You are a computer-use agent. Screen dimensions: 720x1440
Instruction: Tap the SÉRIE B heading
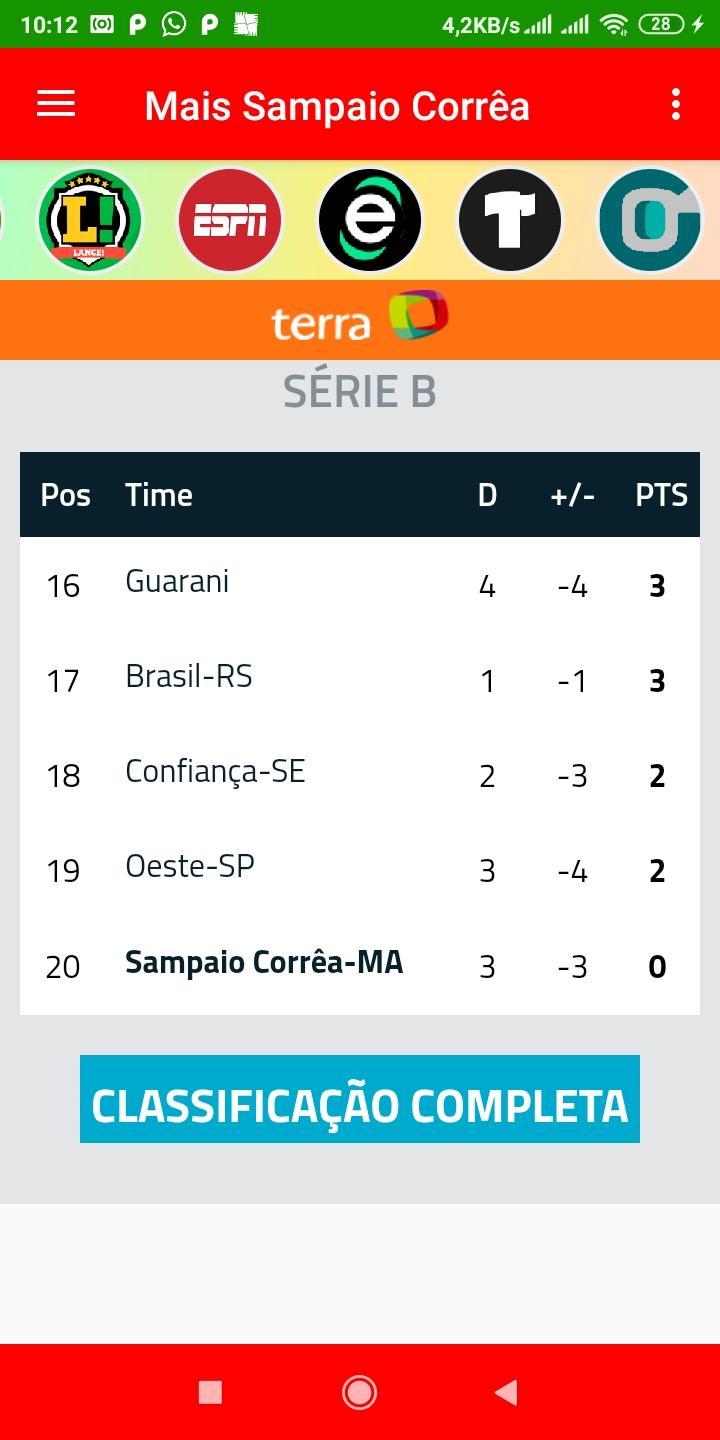click(360, 391)
